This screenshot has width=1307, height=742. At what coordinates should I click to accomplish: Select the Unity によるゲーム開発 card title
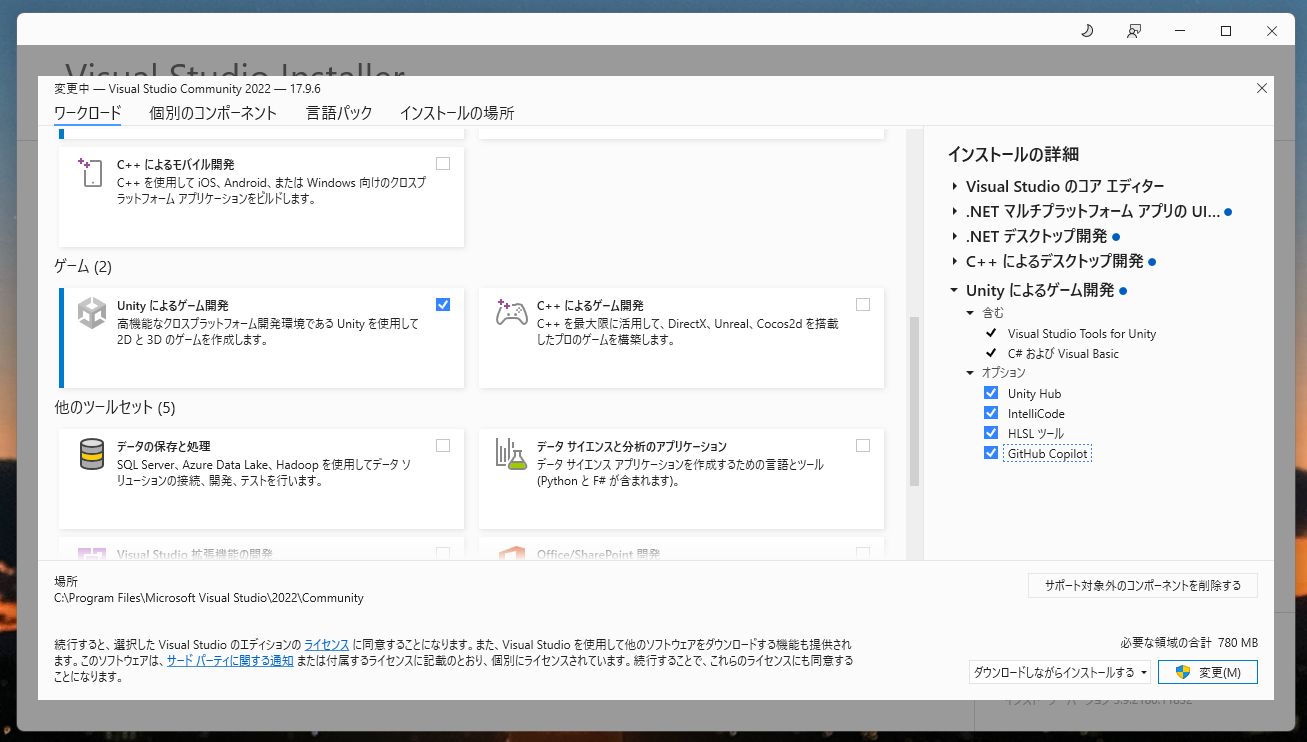click(x=173, y=305)
